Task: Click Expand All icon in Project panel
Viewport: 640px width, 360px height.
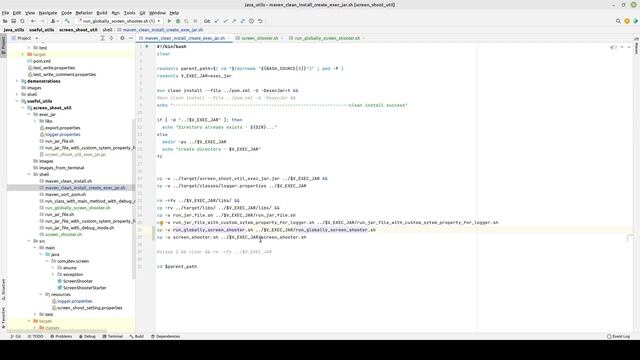Action: pyautogui.click(x=102, y=38)
